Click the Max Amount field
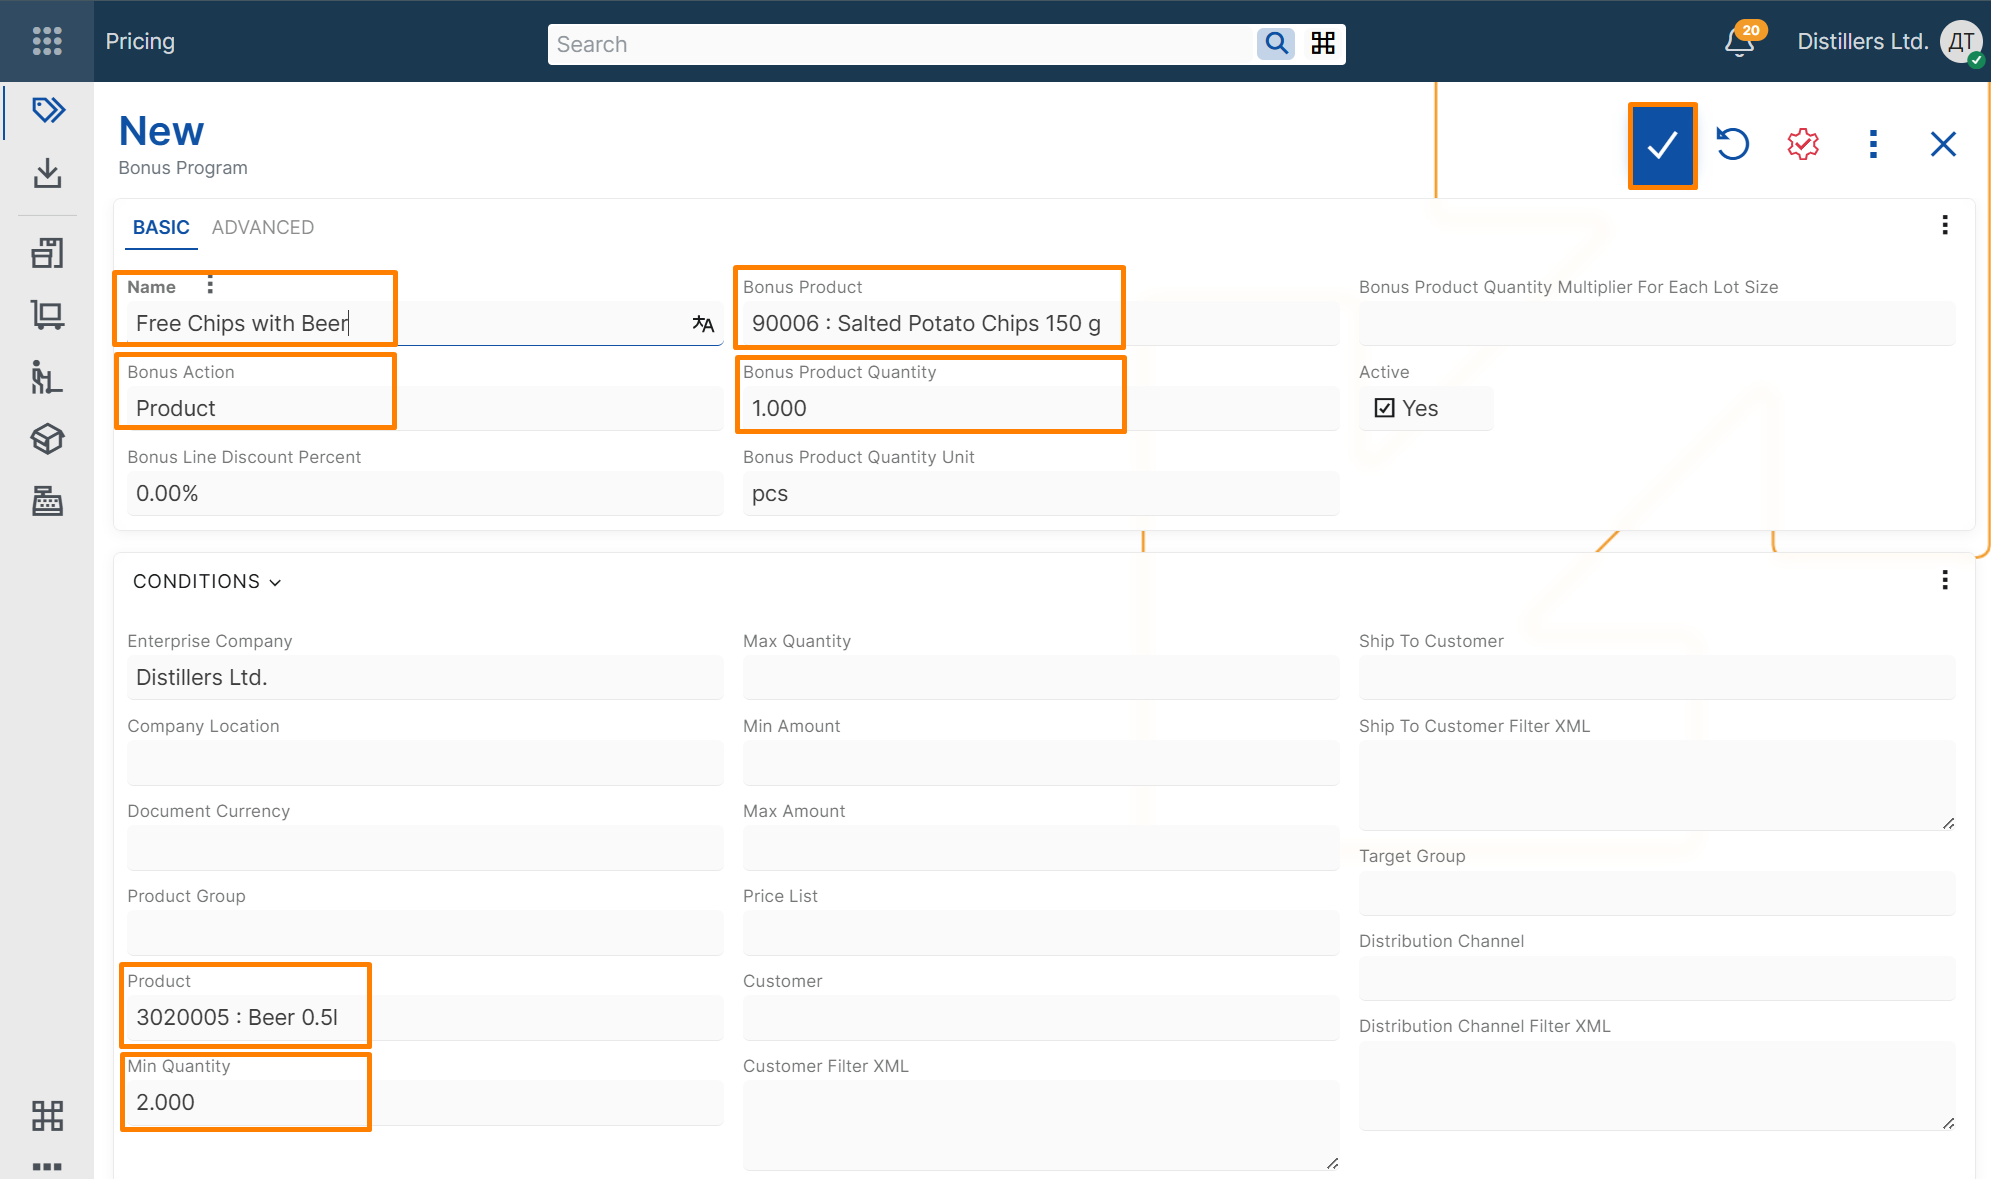Image resolution: width=1991 pixels, height=1179 pixels. (x=1040, y=847)
